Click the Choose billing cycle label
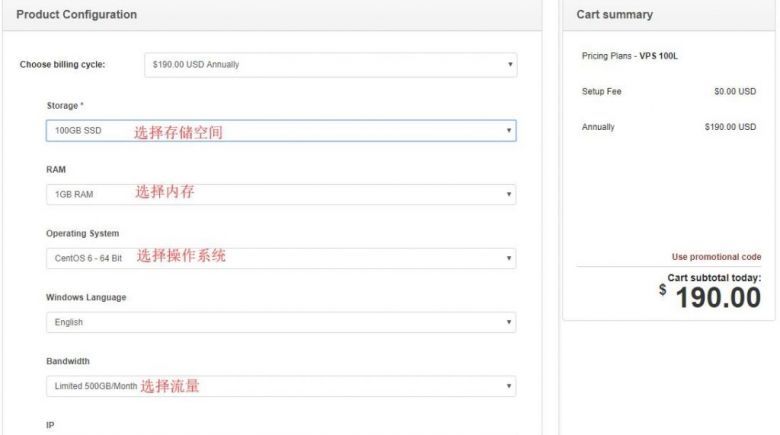The image size is (780, 435). point(63,65)
